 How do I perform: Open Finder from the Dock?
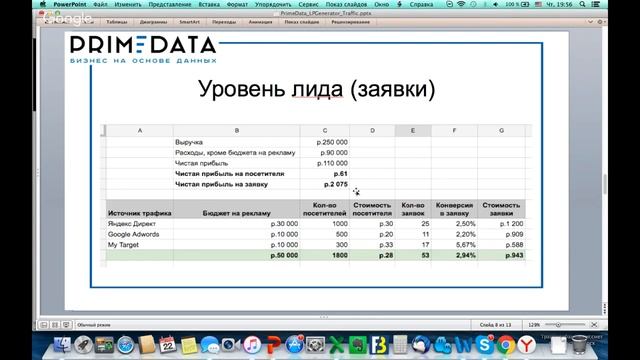pyautogui.click(x=62, y=345)
